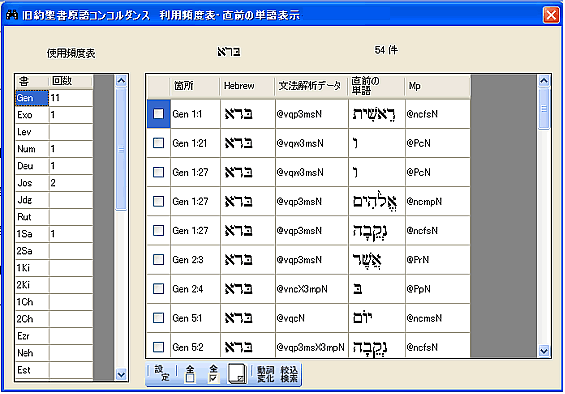Click the 文法解析データ column header
Viewport: 565px width, 394px height.
click(x=311, y=86)
